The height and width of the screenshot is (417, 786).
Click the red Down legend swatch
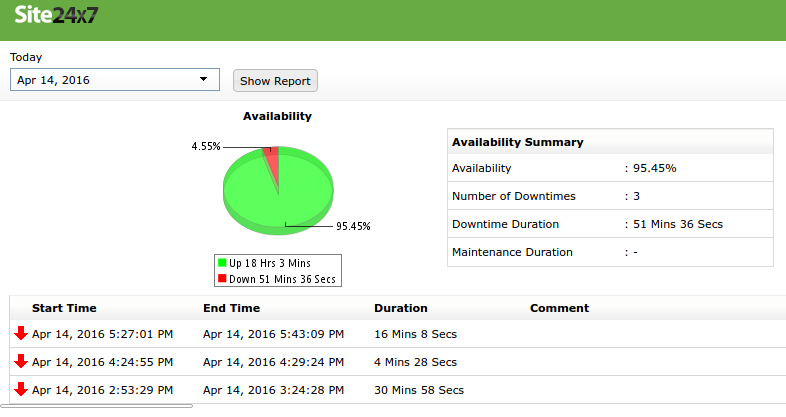click(x=222, y=278)
